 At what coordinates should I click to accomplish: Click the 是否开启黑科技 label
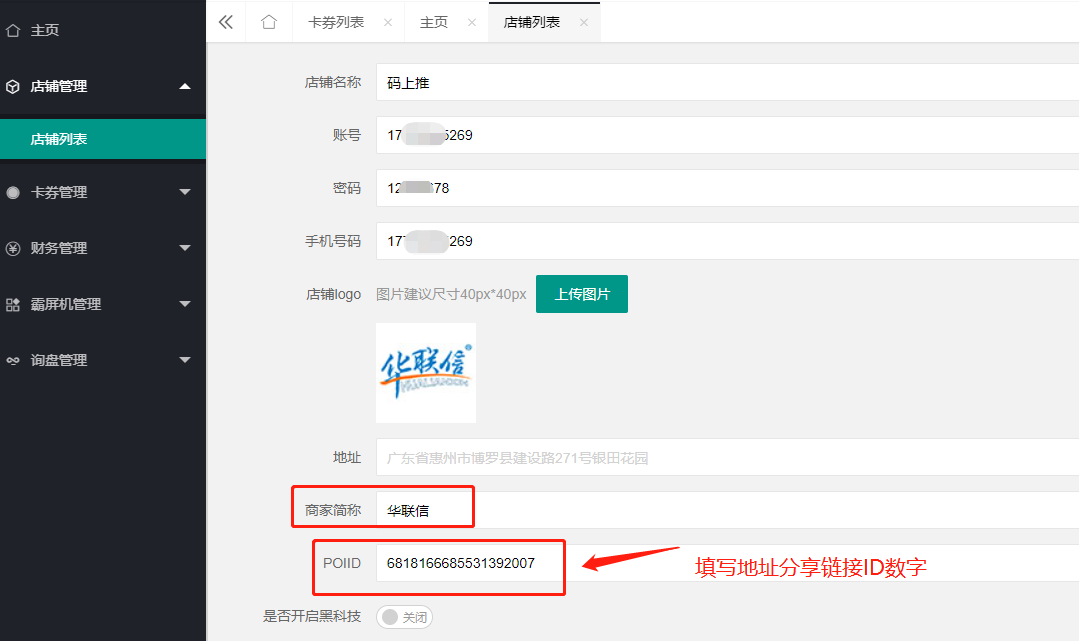click(x=312, y=616)
